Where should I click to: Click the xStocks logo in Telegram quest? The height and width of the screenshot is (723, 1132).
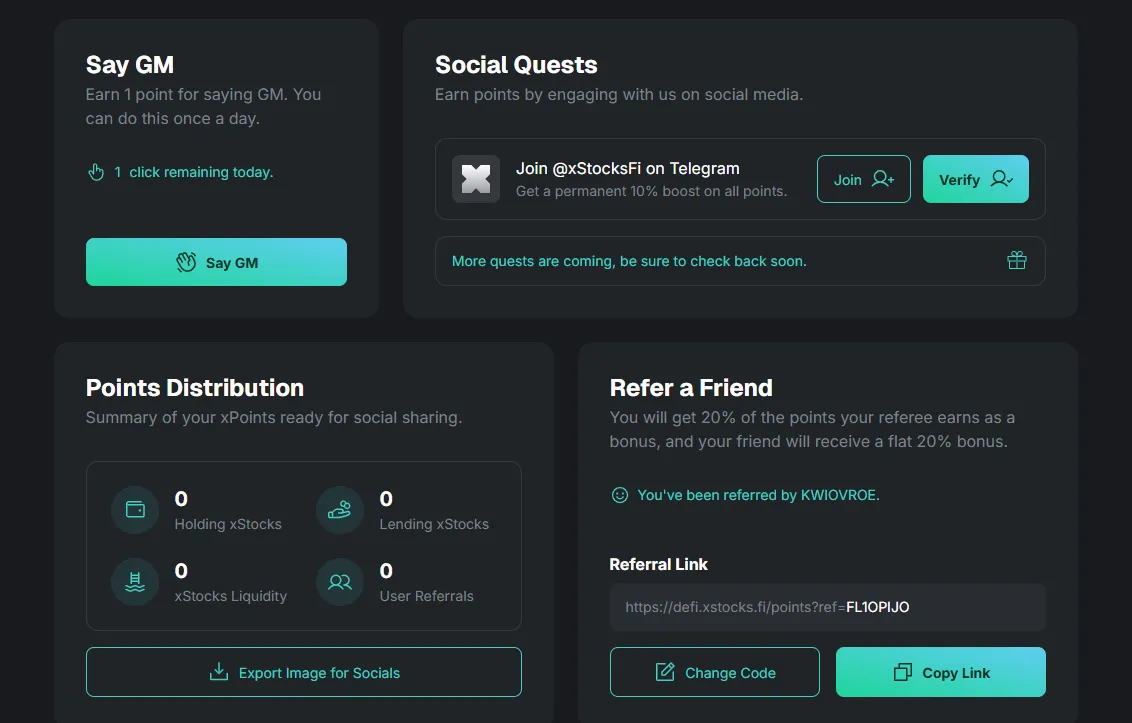476,180
